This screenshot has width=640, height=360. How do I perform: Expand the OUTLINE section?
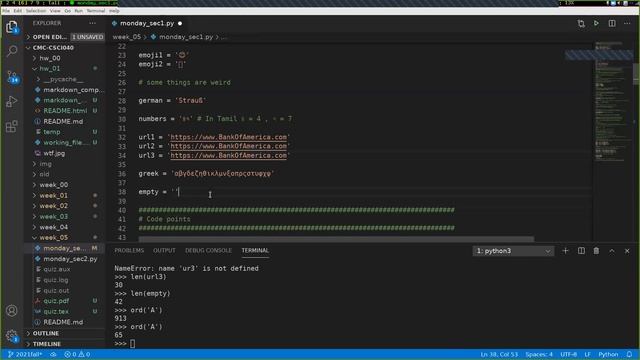point(65,333)
